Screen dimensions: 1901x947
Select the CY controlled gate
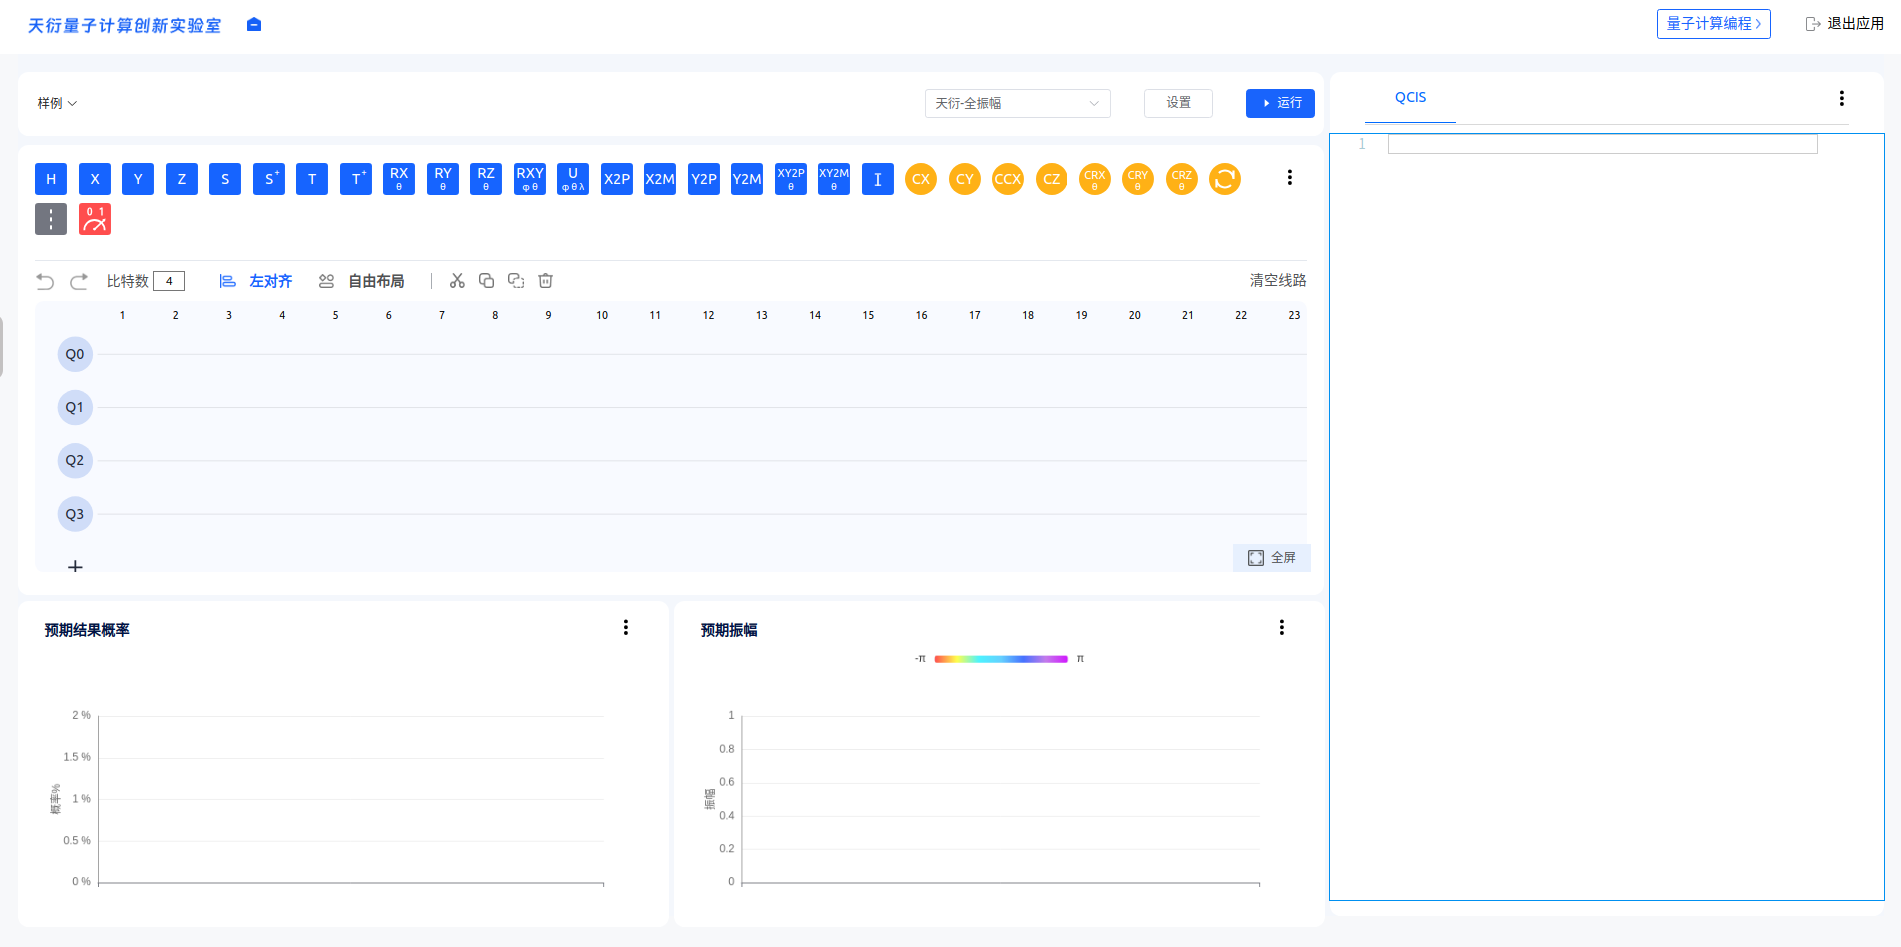pos(965,179)
